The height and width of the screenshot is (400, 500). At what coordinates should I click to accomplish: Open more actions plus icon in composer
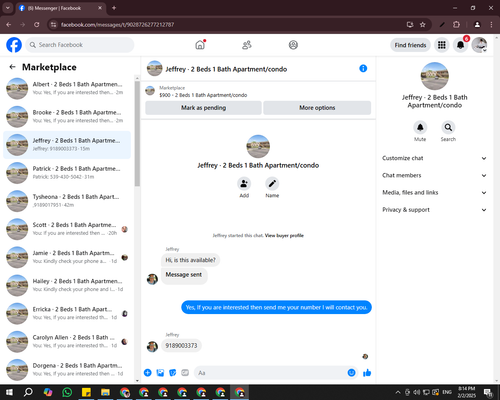pos(148,373)
